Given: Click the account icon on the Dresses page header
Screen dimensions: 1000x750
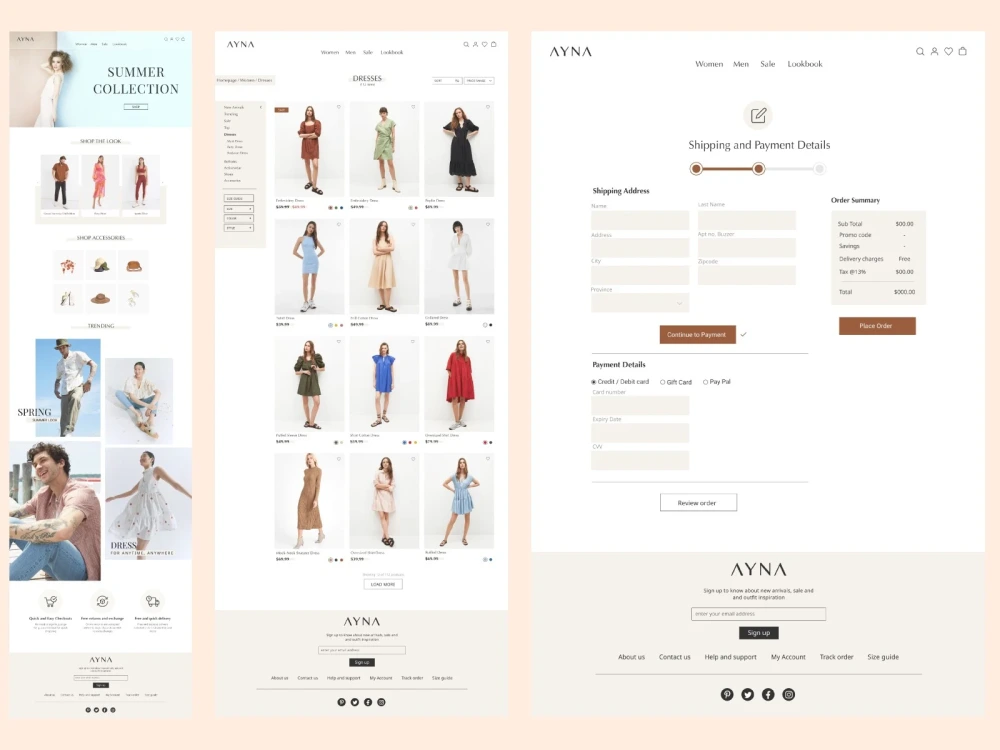Looking at the screenshot, I should pos(475,45).
